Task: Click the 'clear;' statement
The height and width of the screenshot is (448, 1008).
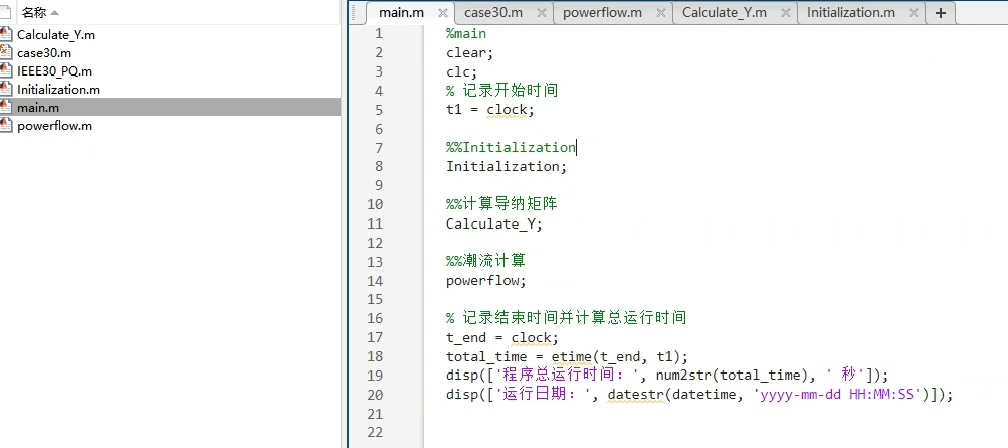Action: click(469, 53)
